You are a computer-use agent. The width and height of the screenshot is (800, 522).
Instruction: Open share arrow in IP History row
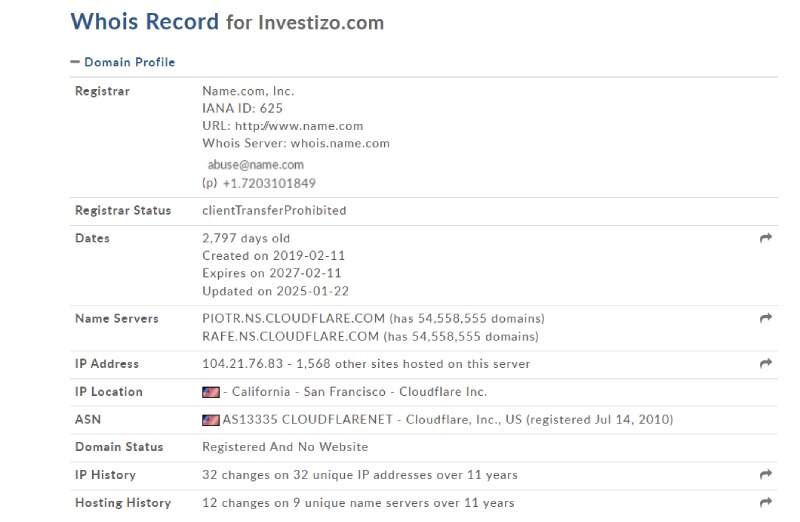pos(765,475)
